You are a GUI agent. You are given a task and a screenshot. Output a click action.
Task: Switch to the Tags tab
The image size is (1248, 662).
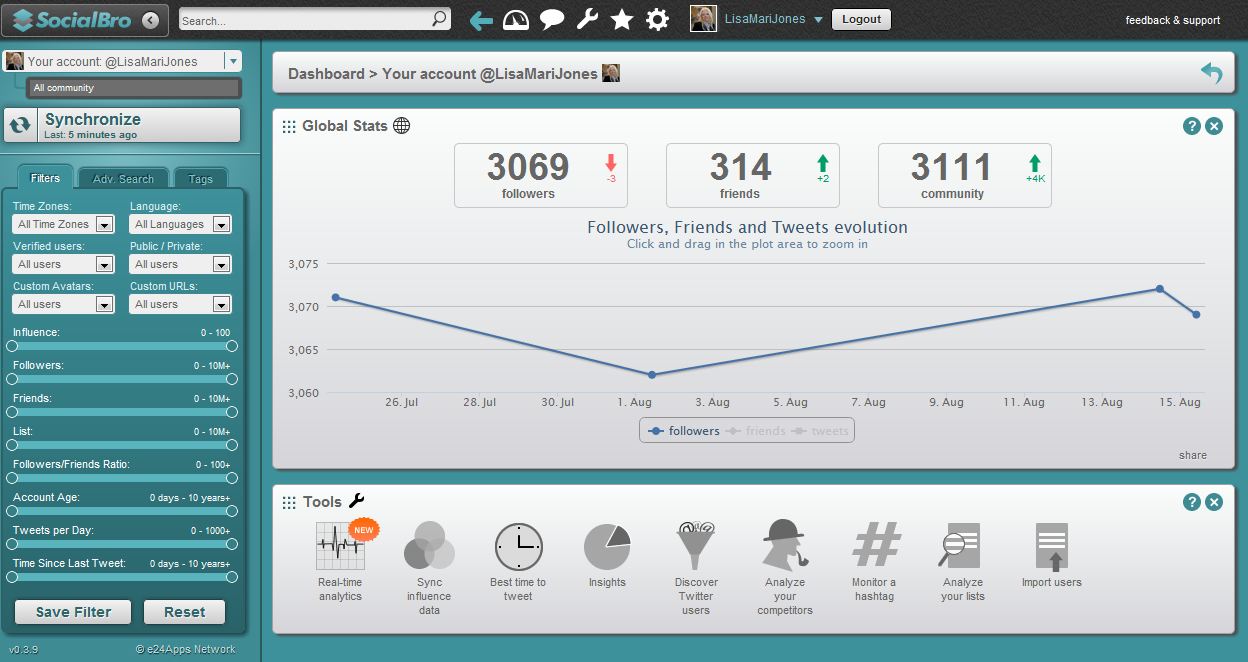[201, 178]
